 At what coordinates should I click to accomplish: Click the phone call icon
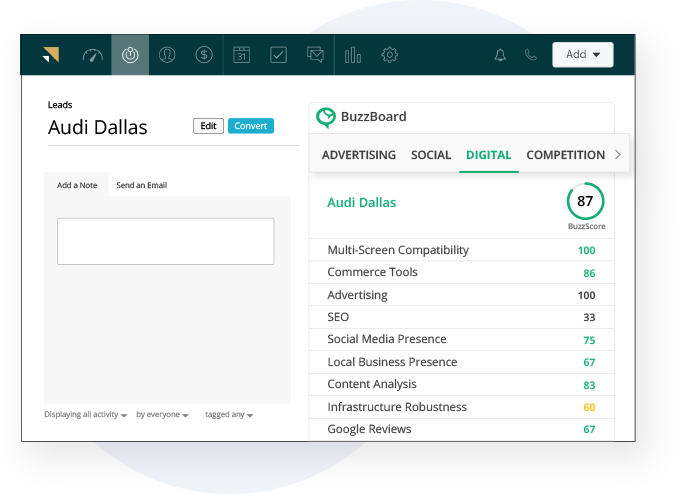pyautogui.click(x=531, y=55)
